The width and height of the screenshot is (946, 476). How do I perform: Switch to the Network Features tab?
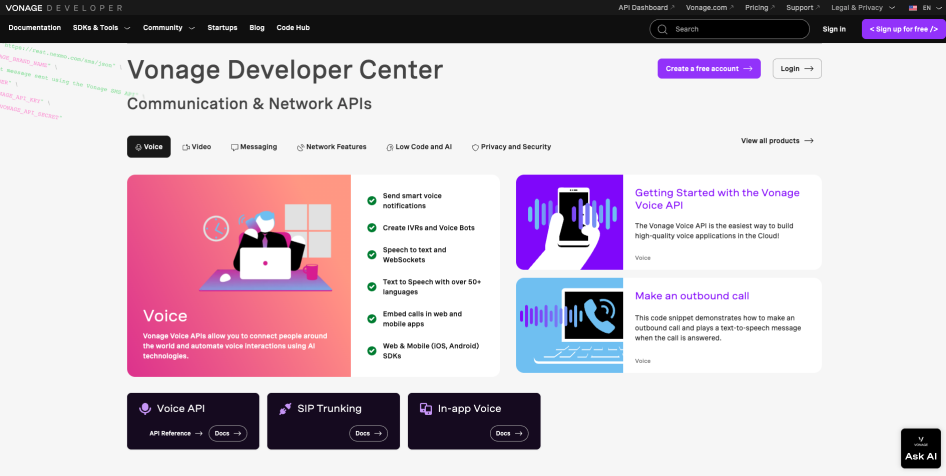point(331,147)
